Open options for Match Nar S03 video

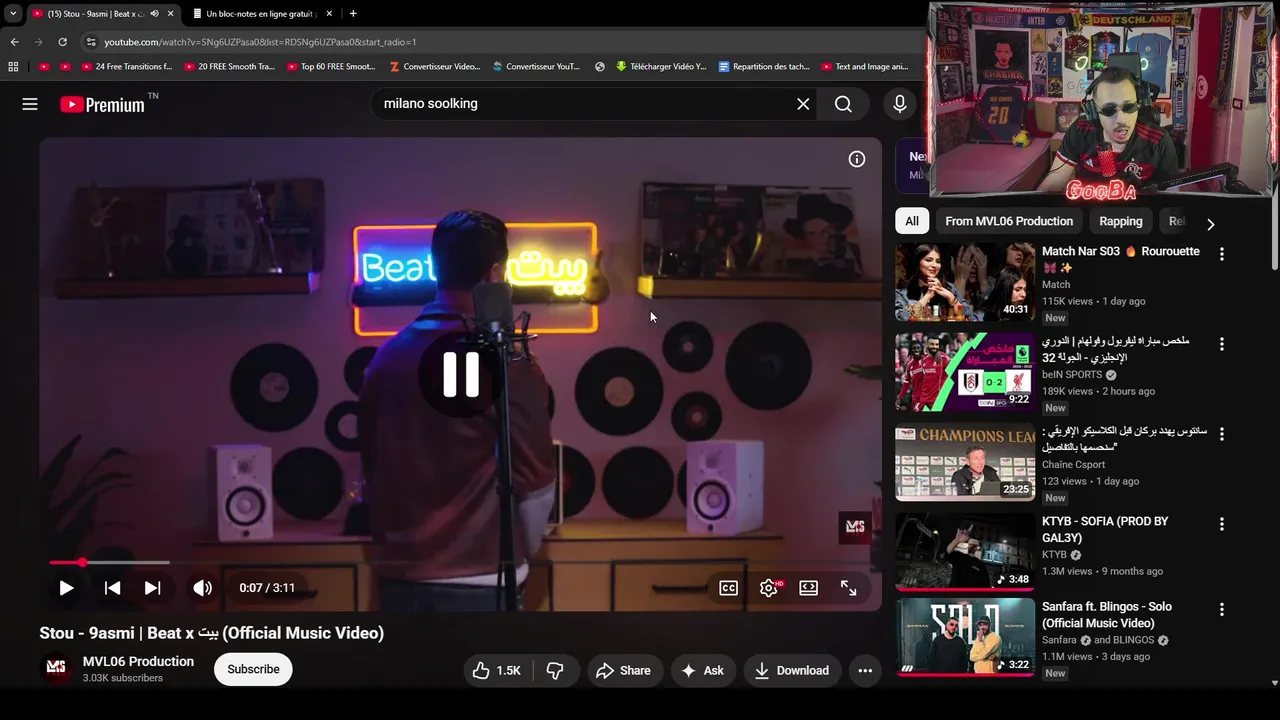[1221, 254]
